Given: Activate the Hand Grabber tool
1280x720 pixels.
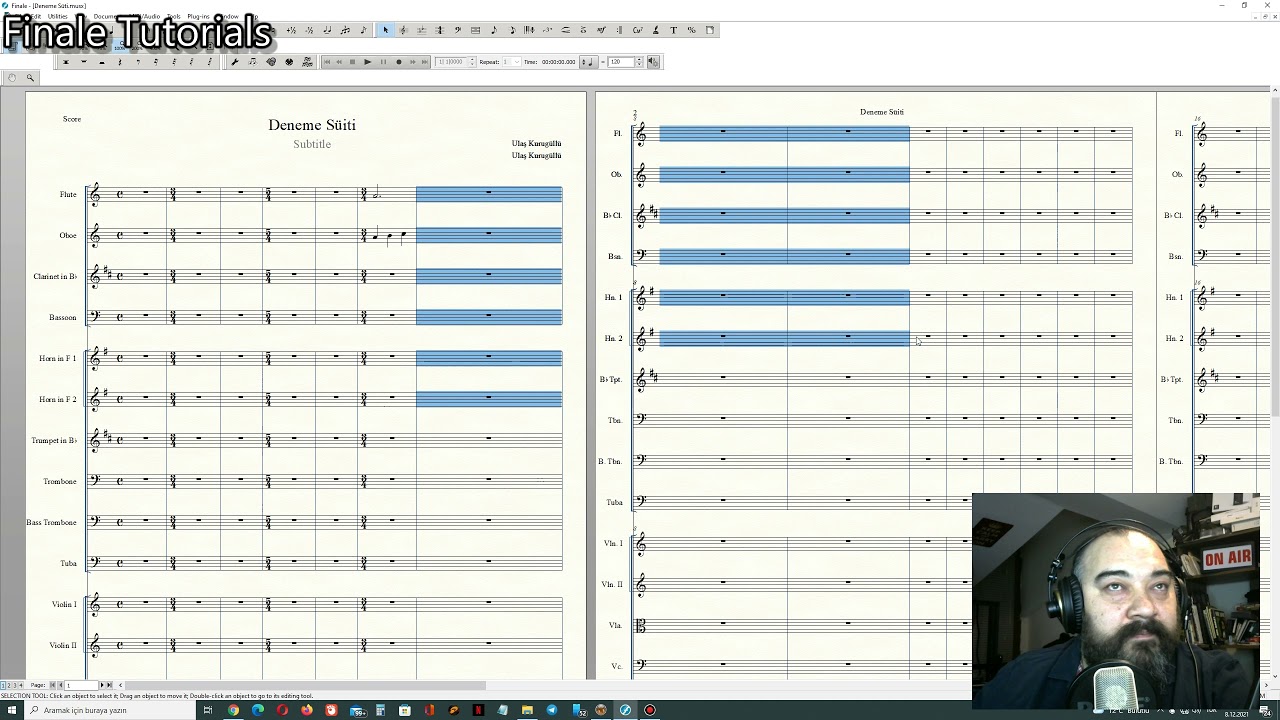Looking at the screenshot, I should [12, 78].
